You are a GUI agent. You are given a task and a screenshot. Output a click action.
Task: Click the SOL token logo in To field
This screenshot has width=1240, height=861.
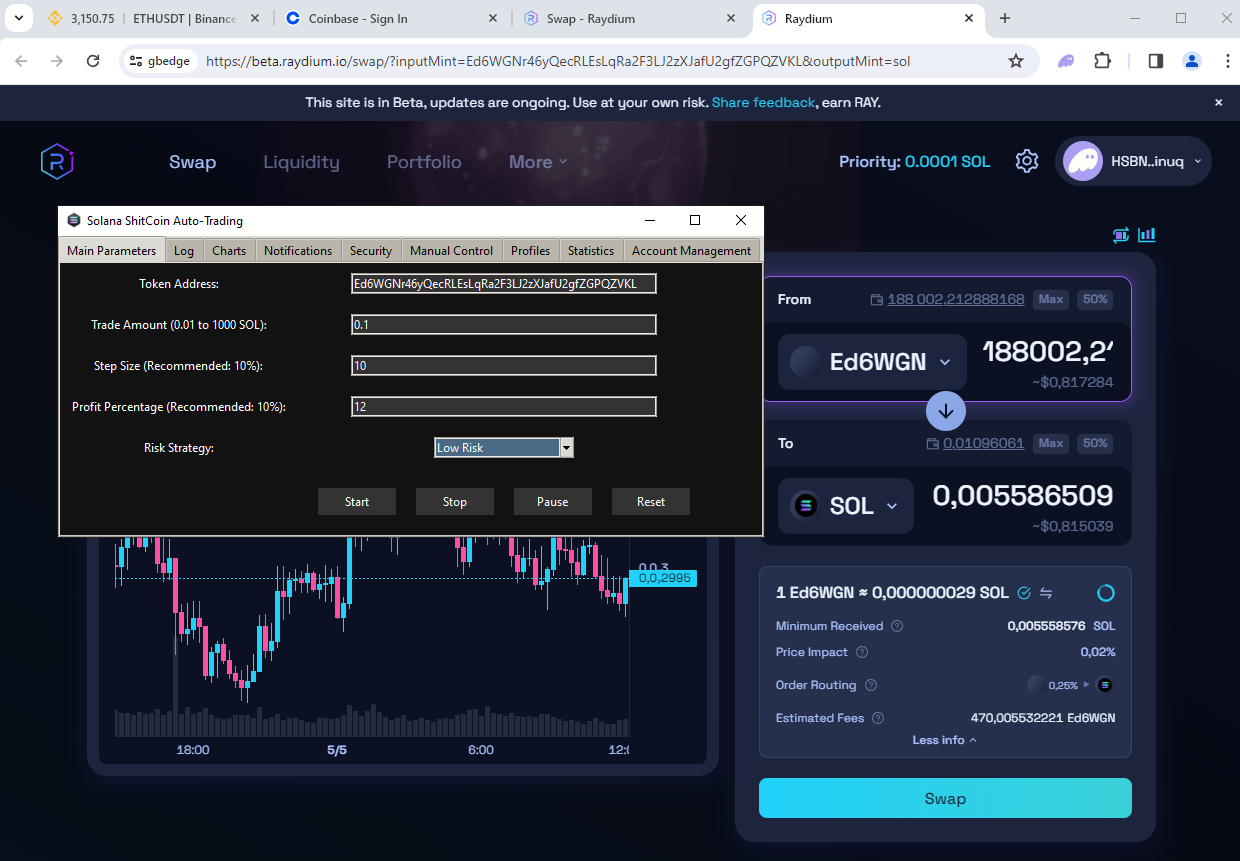click(x=806, y=506)
